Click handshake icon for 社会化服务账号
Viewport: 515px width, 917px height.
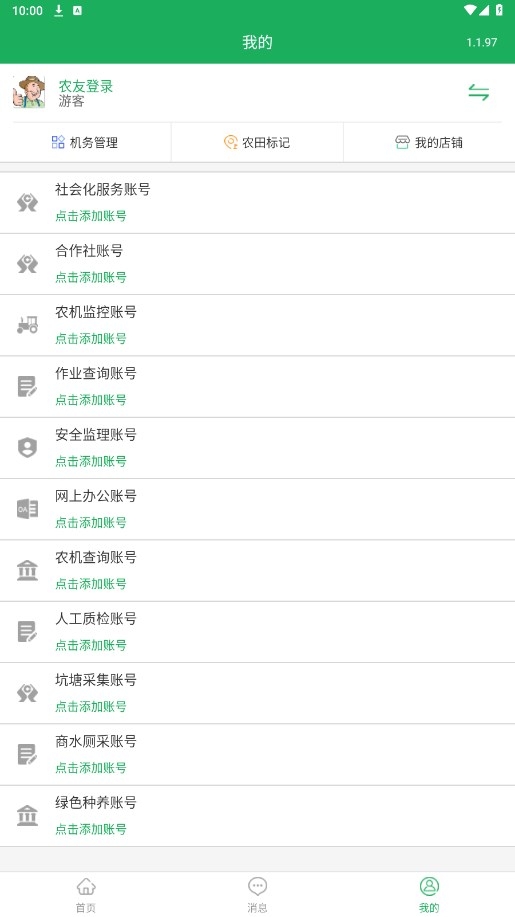pos(27,203)
